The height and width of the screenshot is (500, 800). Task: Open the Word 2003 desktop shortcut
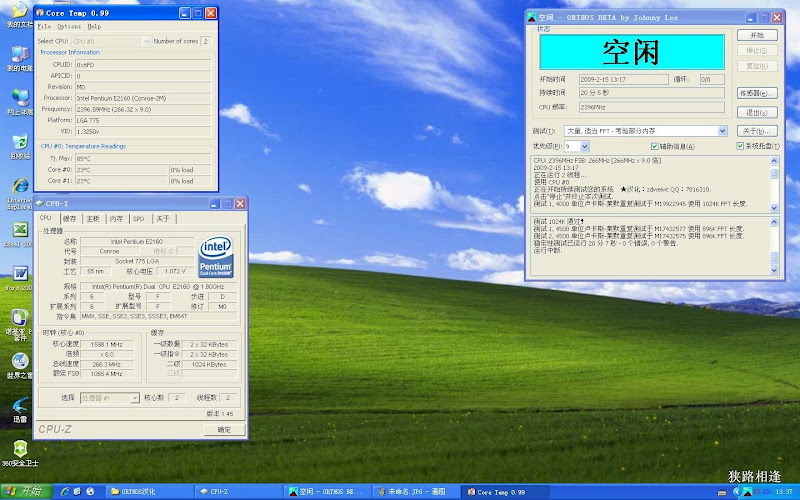[x=19, y=274]
